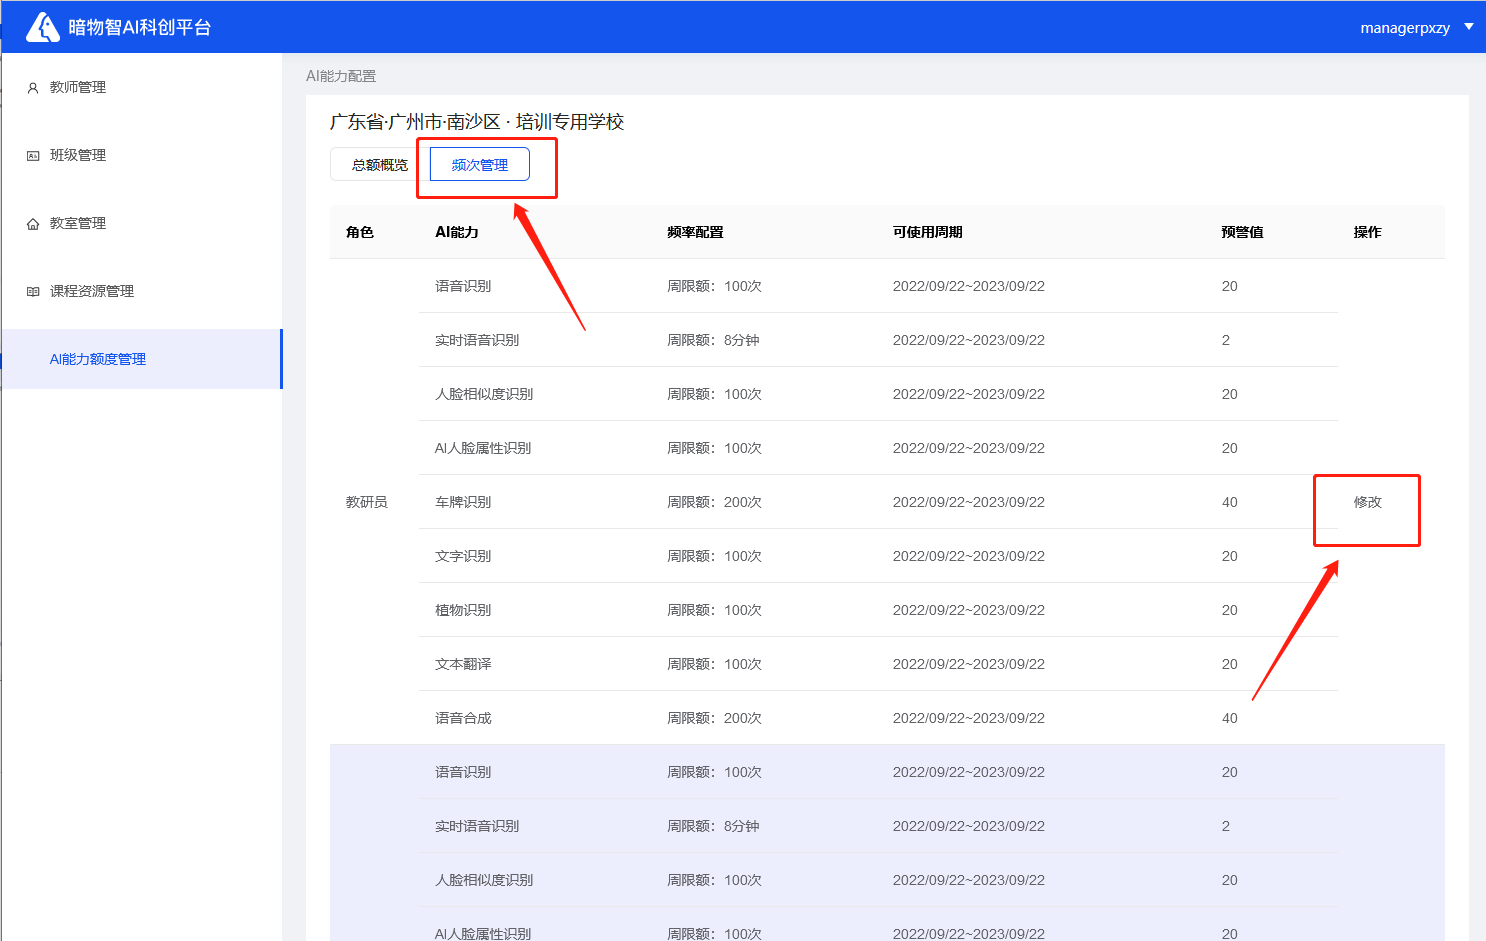The width and height of the screenshot is (1486, 941).
Task: Click the 角色 column header
Action: tap(360, 232)
